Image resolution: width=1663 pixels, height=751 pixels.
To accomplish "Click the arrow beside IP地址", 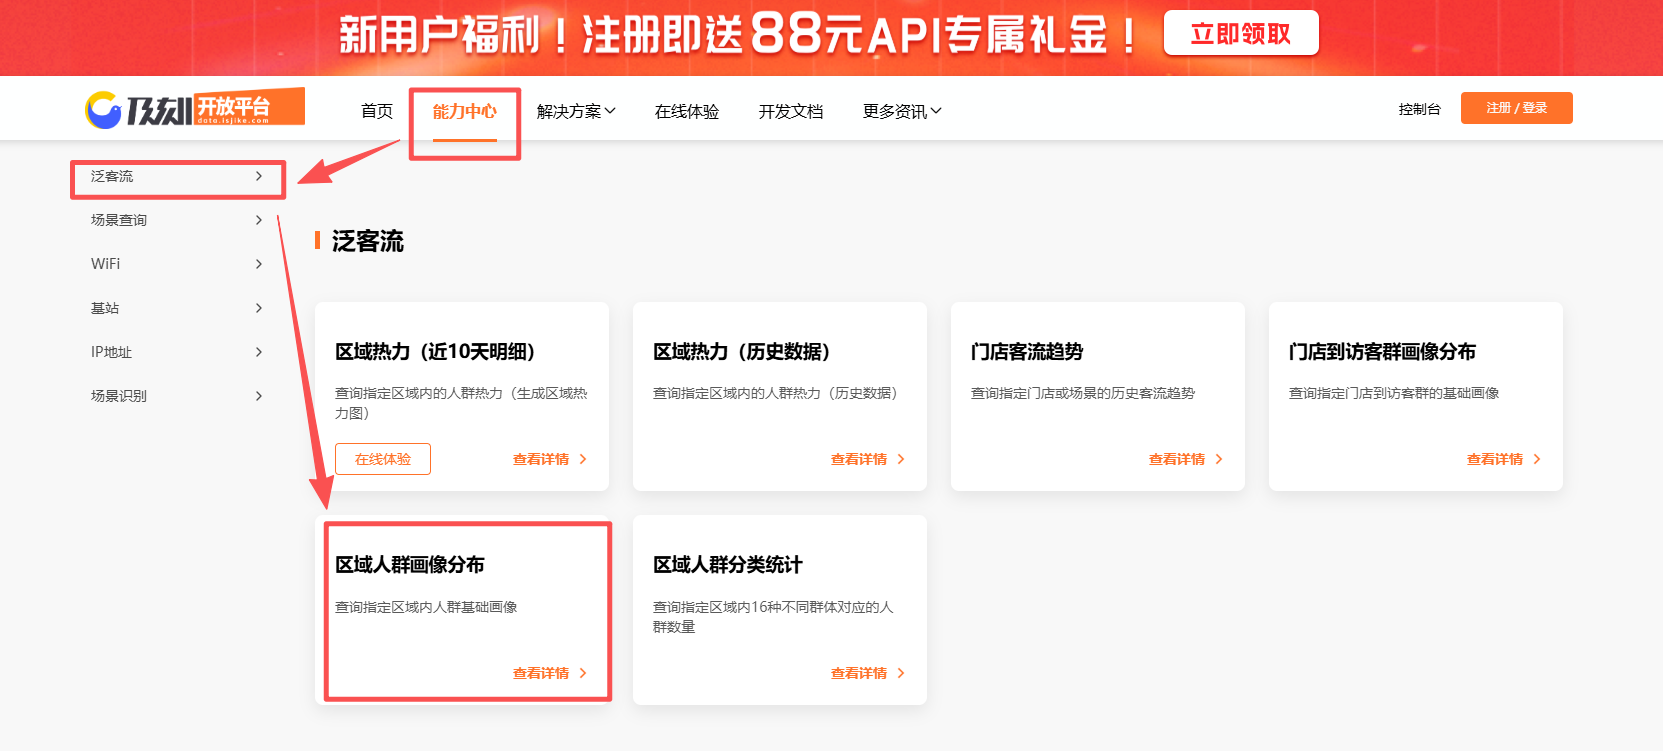I will click(259, 352).
